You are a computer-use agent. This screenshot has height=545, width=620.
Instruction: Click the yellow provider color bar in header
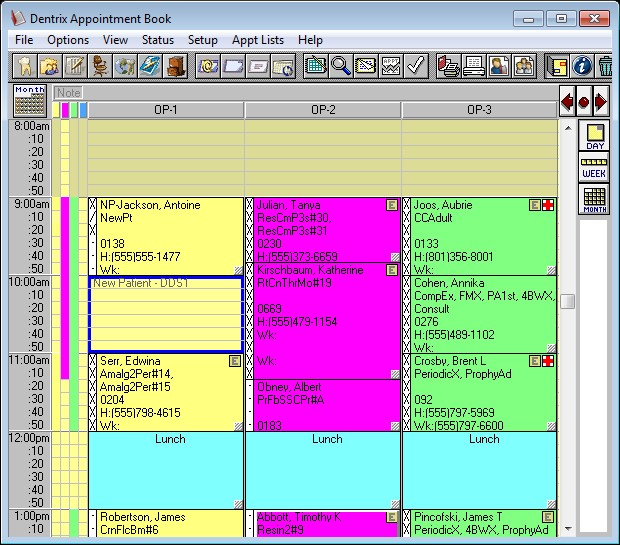pos(56,110)
